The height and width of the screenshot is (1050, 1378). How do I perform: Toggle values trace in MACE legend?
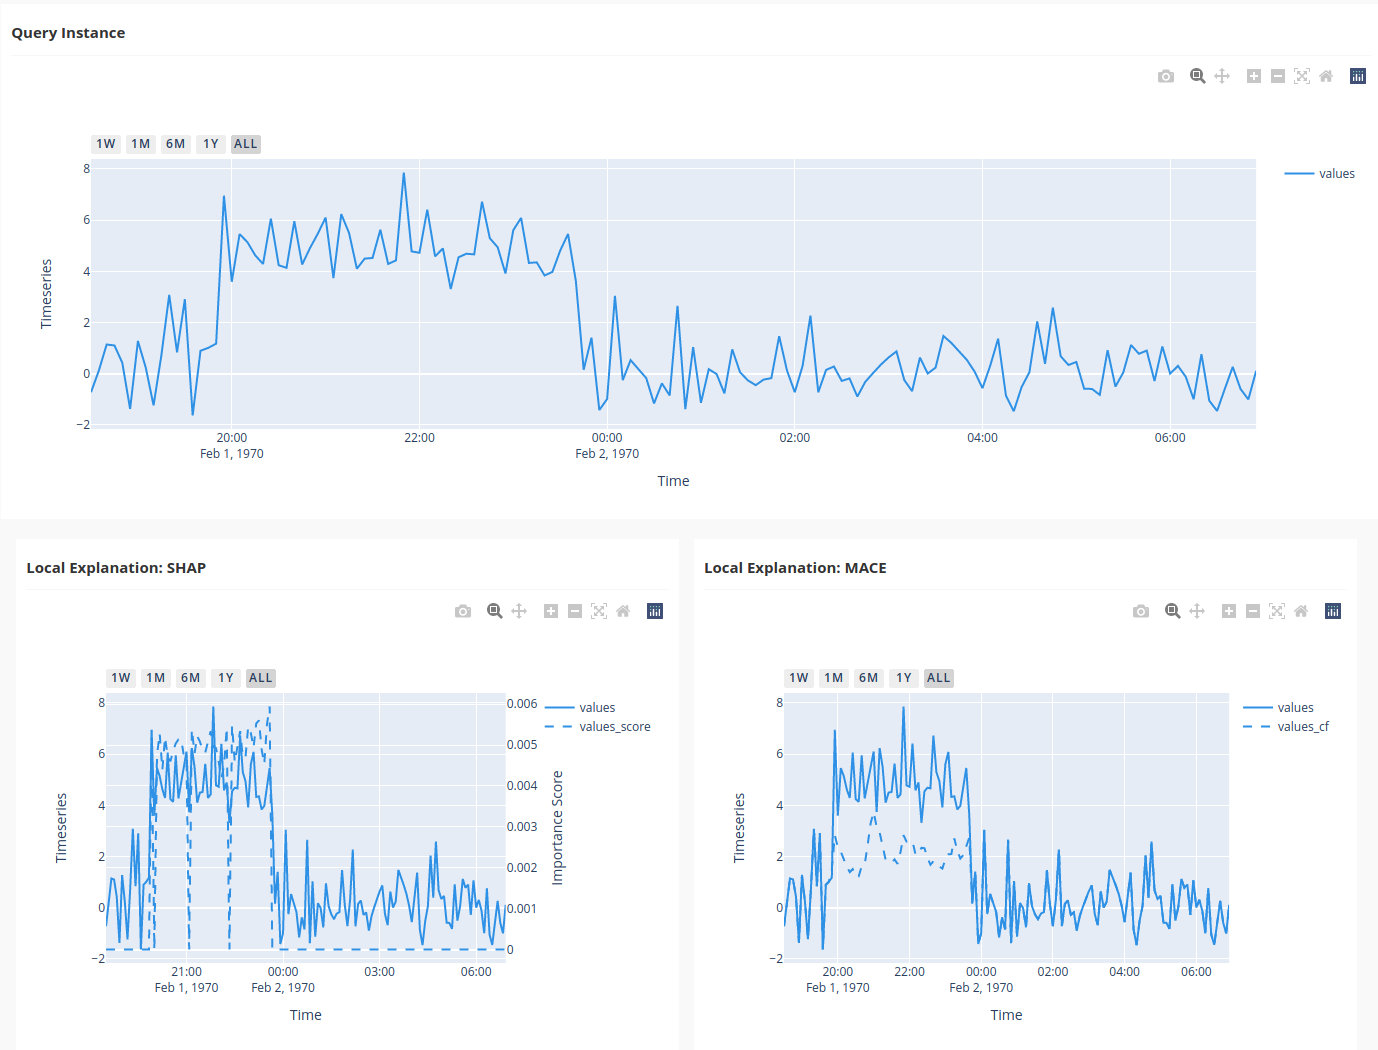coord(1279,708)
